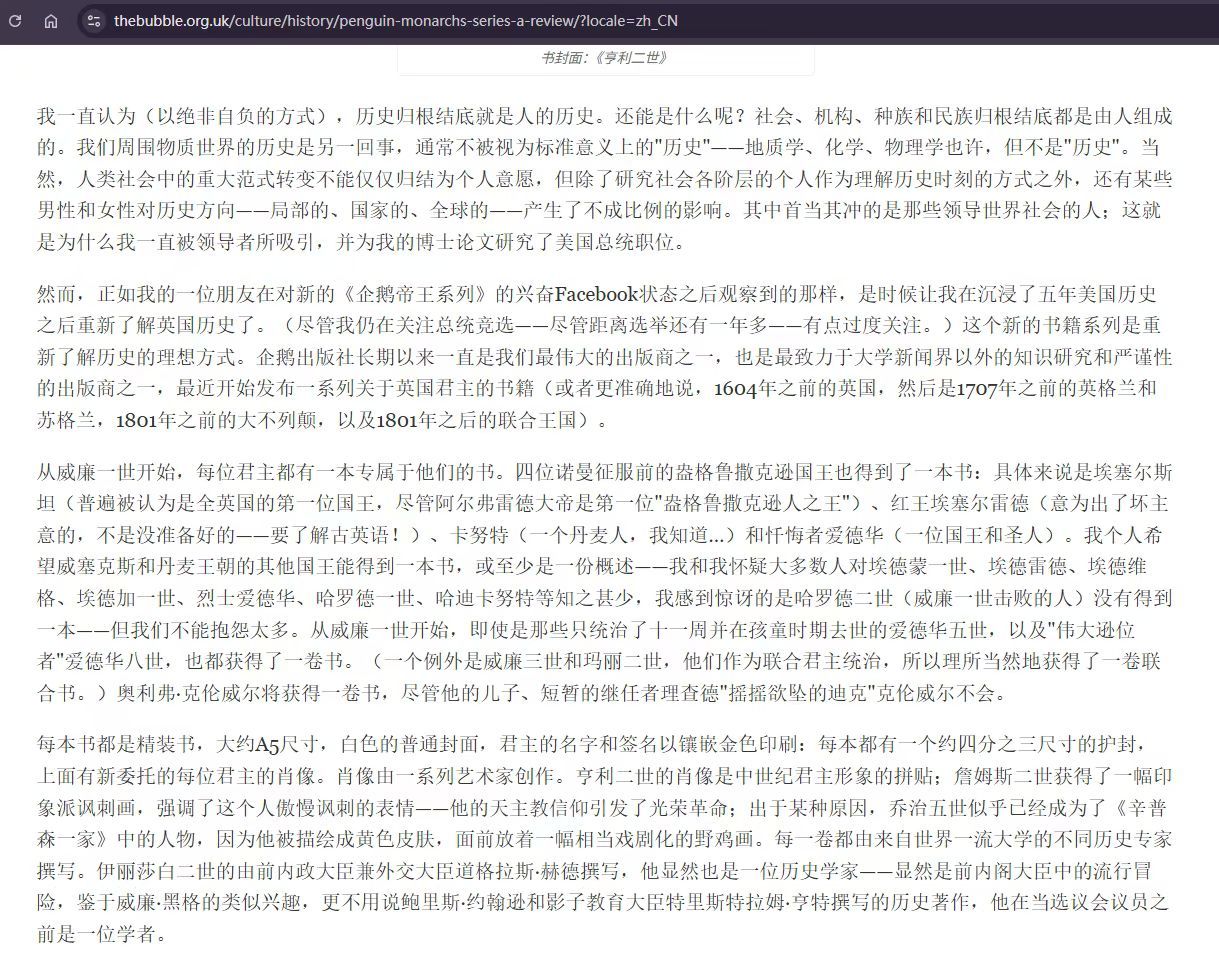Go to the browser home page icon
The height and width of the screenshot is (961, 1219).
[51, 21]
